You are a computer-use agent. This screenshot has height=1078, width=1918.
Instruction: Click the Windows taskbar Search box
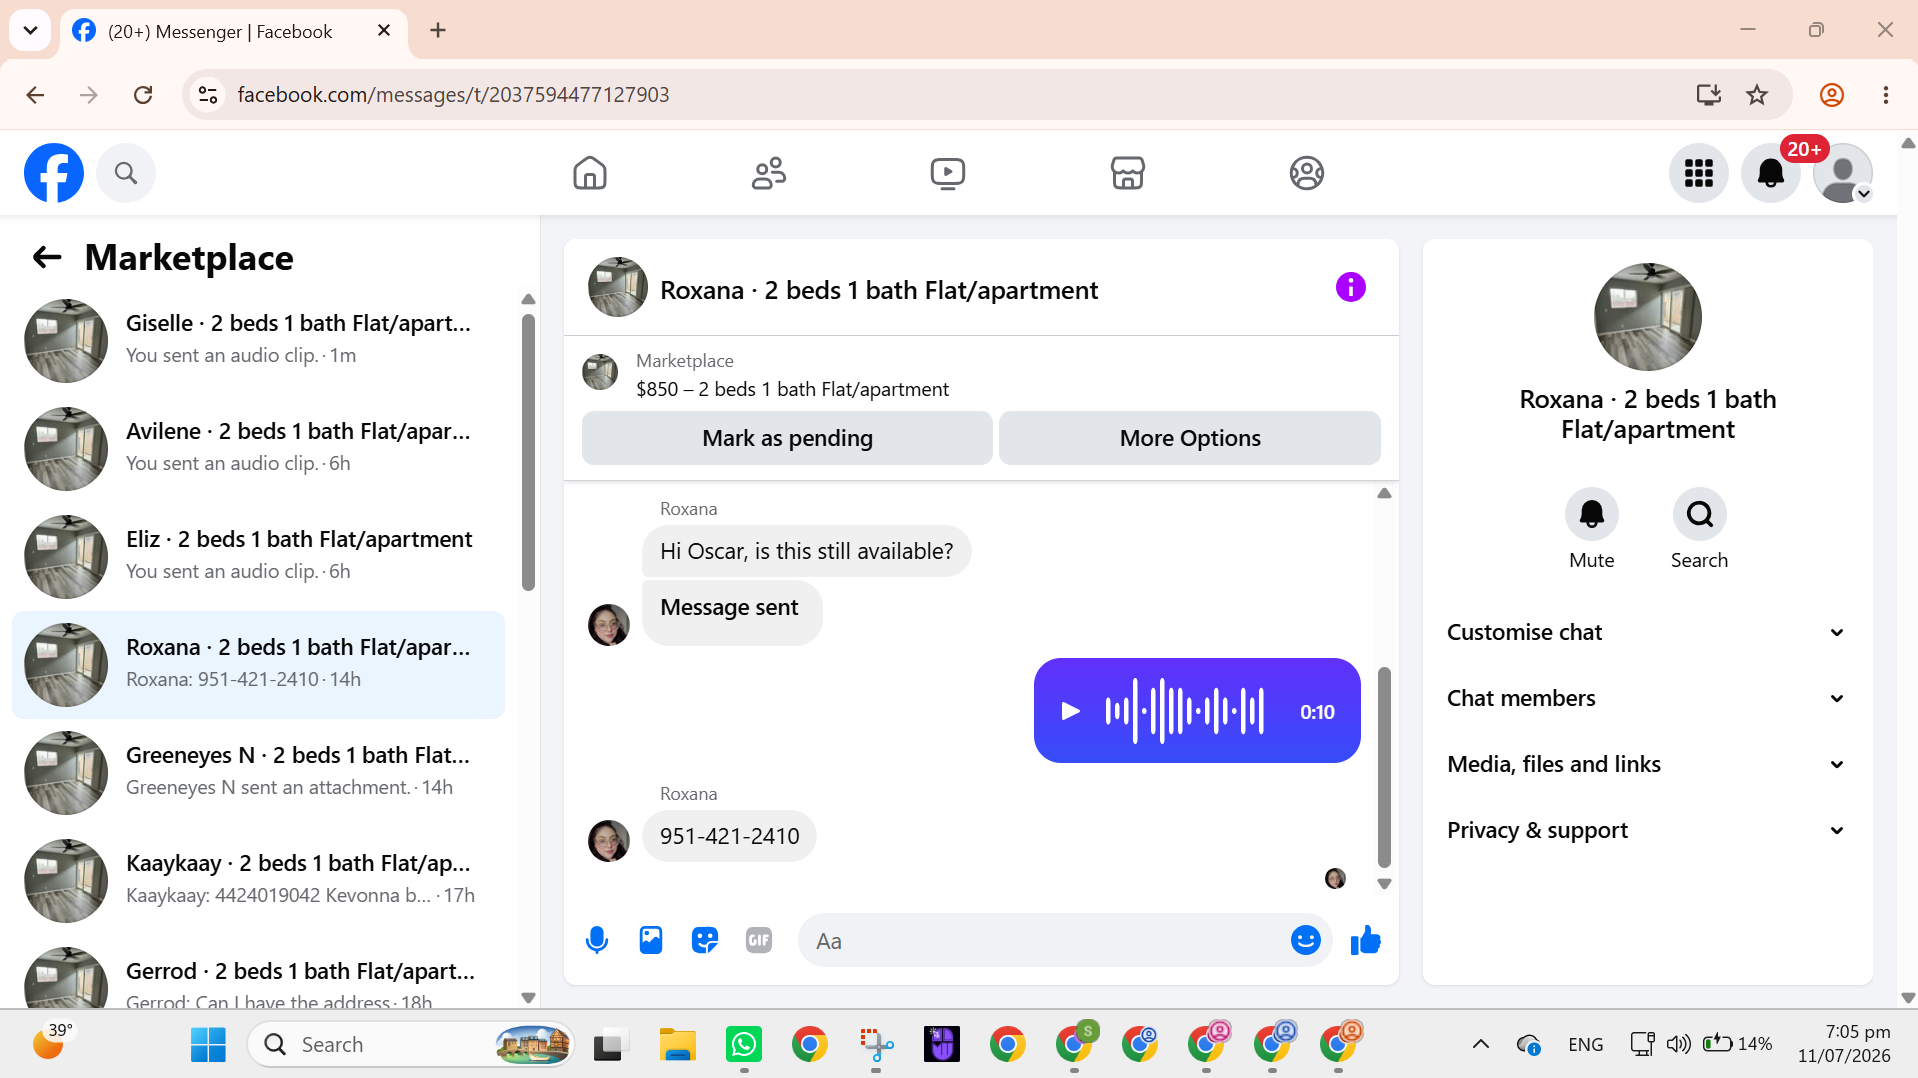[x=411, y=1045]
